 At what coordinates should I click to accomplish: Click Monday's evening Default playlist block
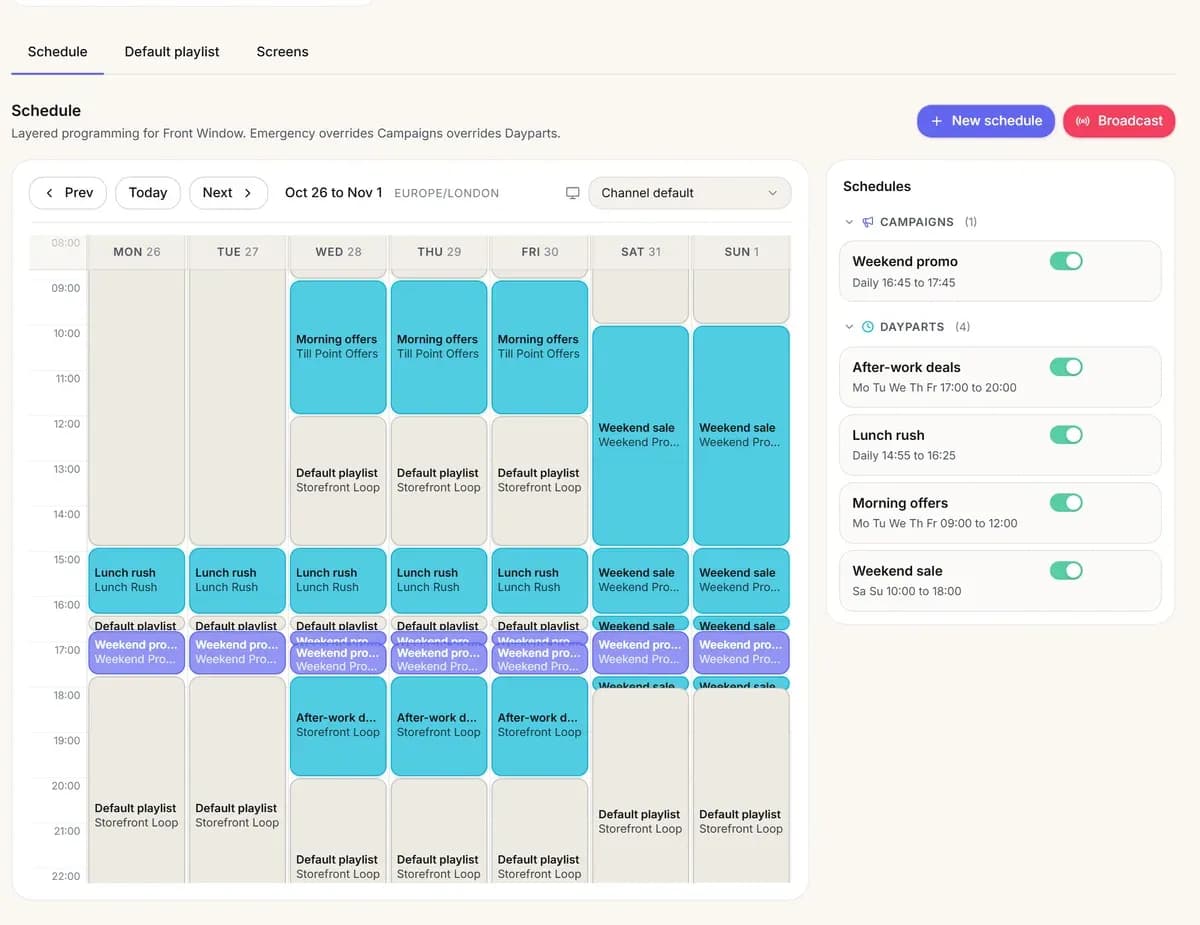tap(137, 780)
